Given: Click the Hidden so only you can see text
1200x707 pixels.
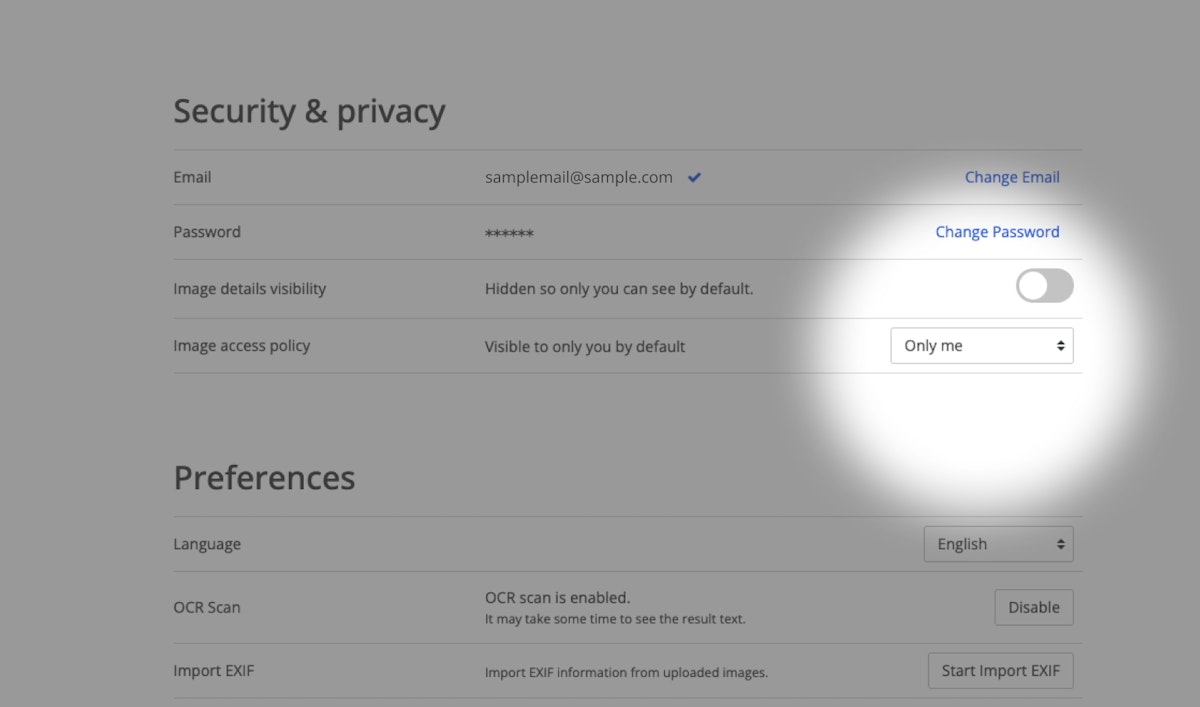Looking at the screenshot, I should pyautogui.click(x=618, y=289).
